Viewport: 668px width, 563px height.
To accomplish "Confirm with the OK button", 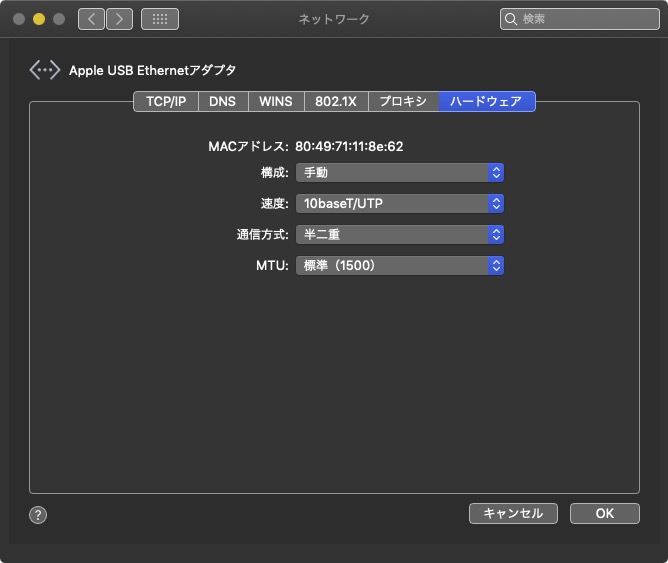I will pyautogui.click(x=604, y=513).
